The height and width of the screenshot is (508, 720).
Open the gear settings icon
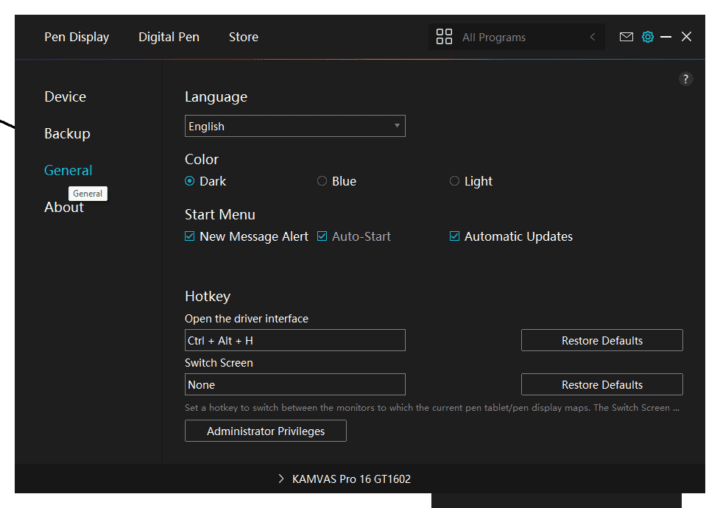point(647,37)
